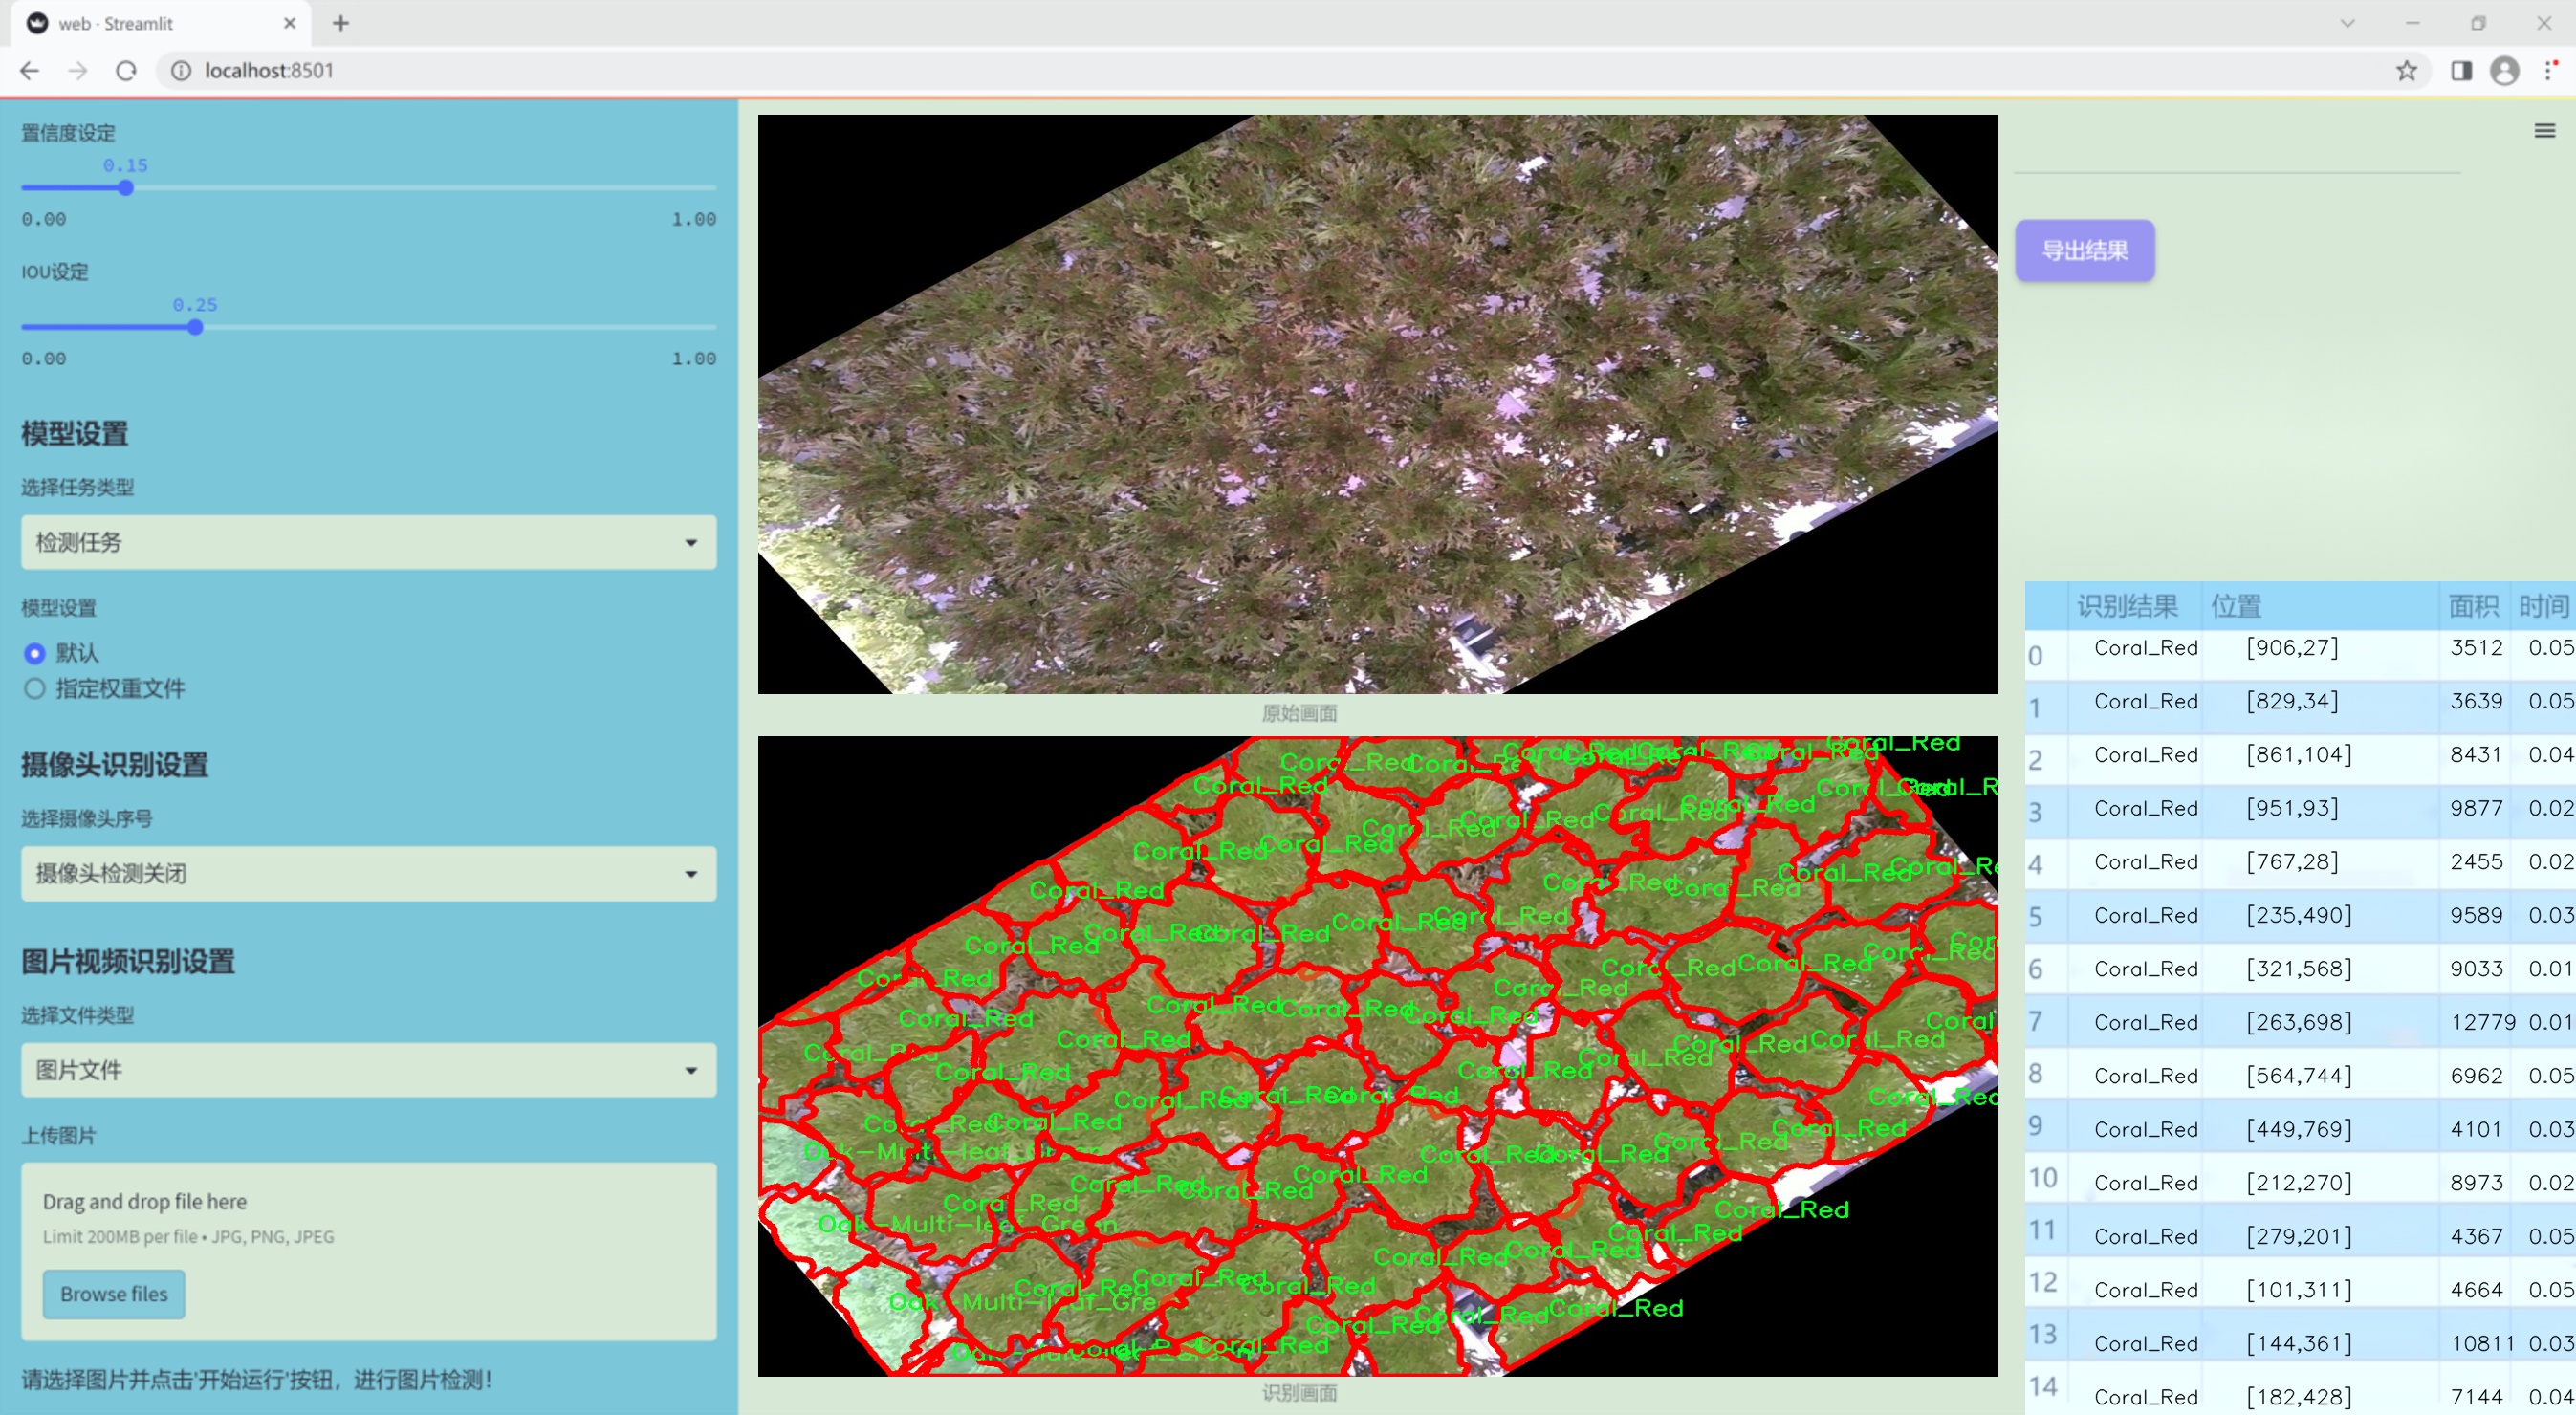
Task: Reload the page with the refresh icon
Action: pos(126,71)
